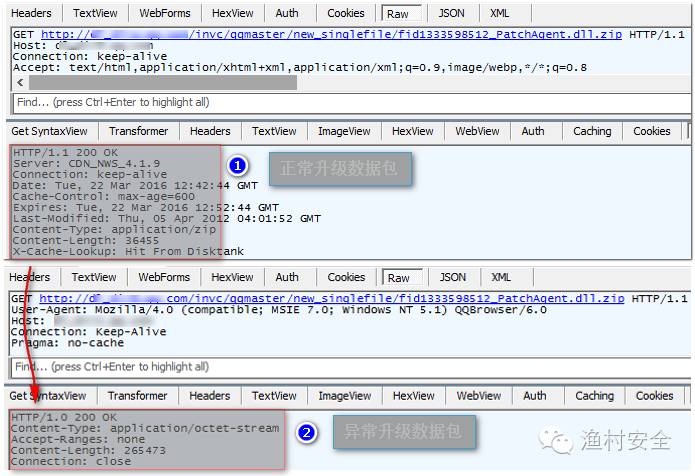695x476 pixels.
Task: Open PatchAgent.dll.zip URL in the QQBrowser request
Action: pyautogui.click(x=332, y=298)
